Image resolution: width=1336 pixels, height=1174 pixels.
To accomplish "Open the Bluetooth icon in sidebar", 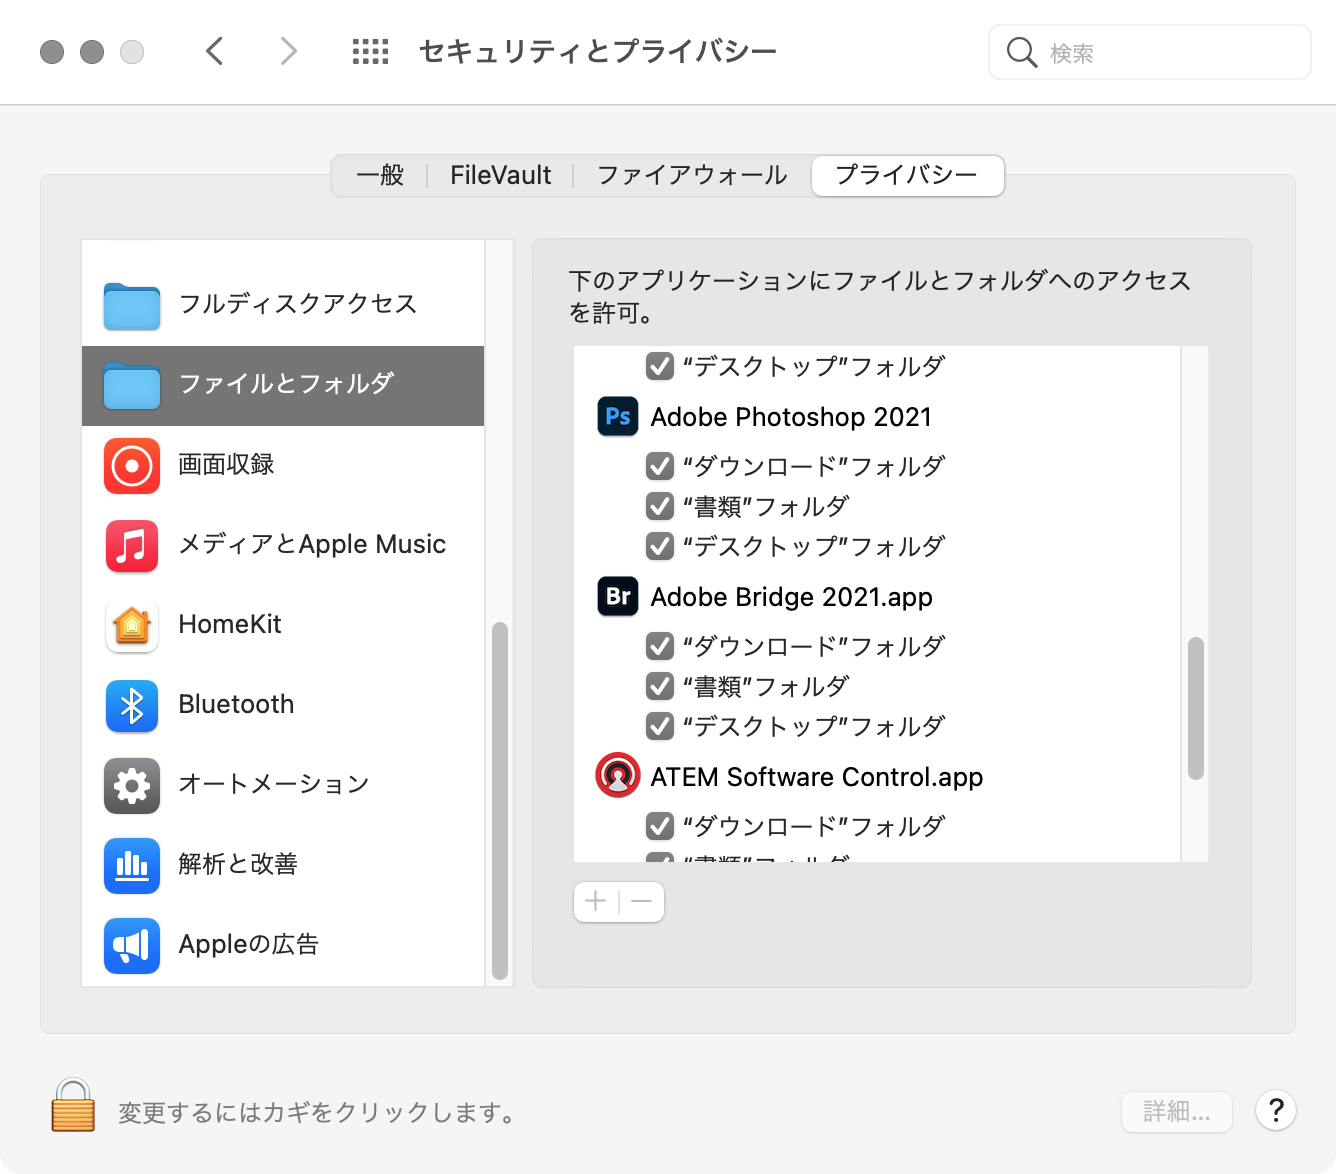I will coord(132,706).
